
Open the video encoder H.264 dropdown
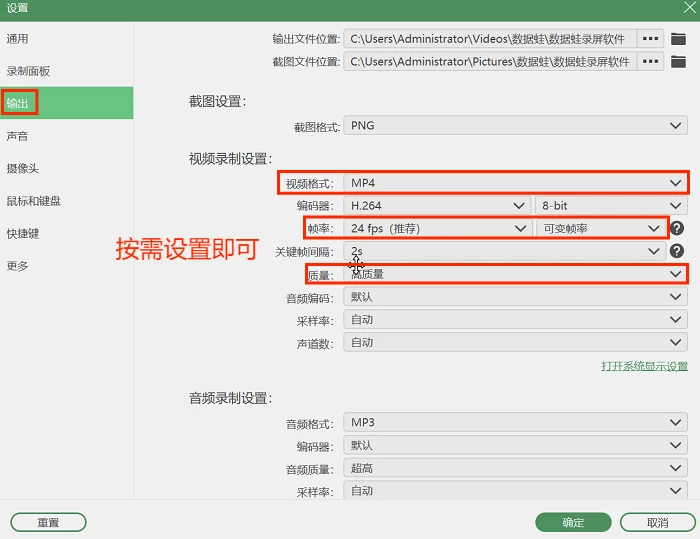[x=437, y=205]
